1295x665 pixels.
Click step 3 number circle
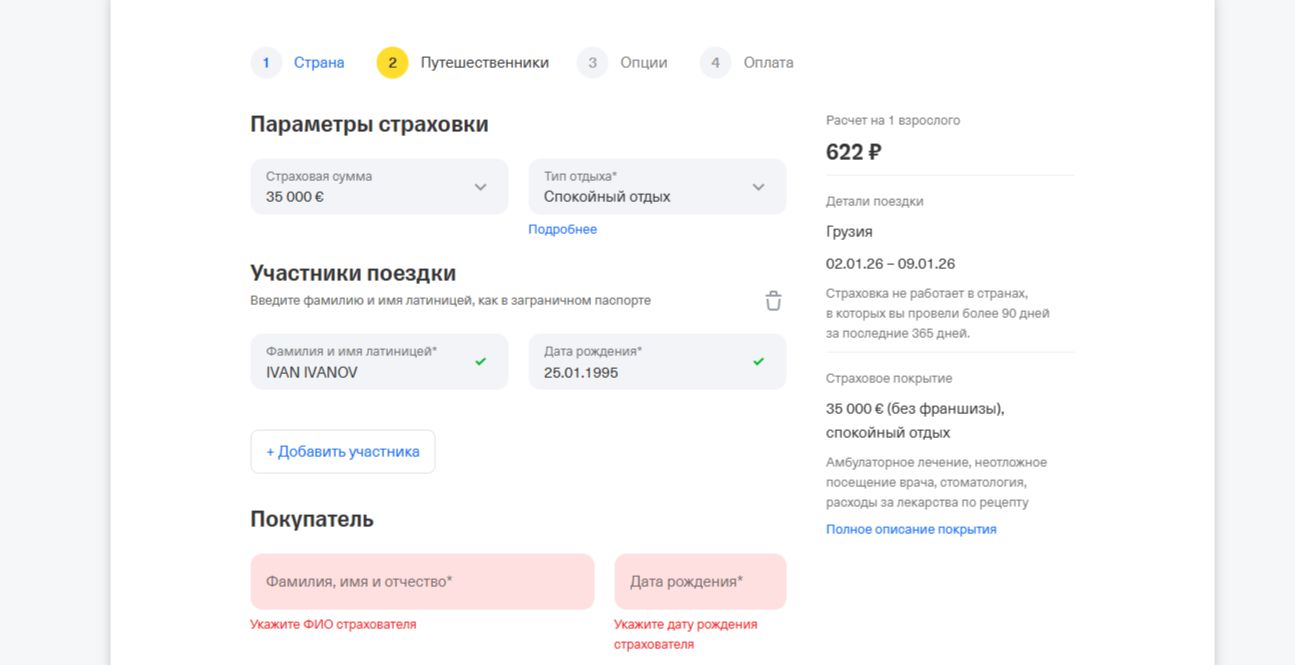[x=592, y=63]
